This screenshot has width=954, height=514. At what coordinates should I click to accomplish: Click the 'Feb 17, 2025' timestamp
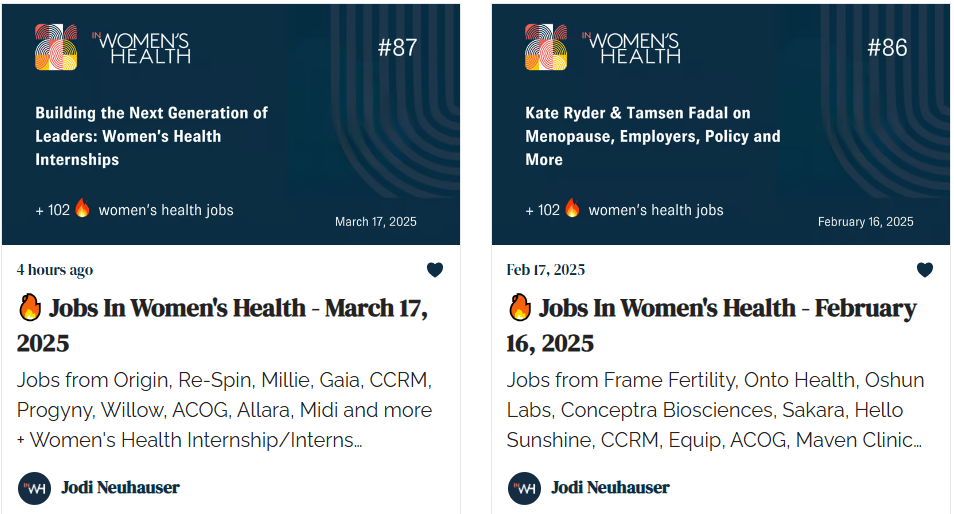[545, 269]
